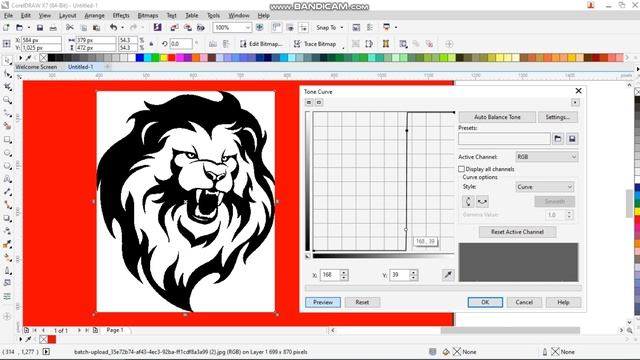This screenshot has width=640, height=360.
Task: Click the Y value field in Tone Curve
Action: tap(399, 275)
